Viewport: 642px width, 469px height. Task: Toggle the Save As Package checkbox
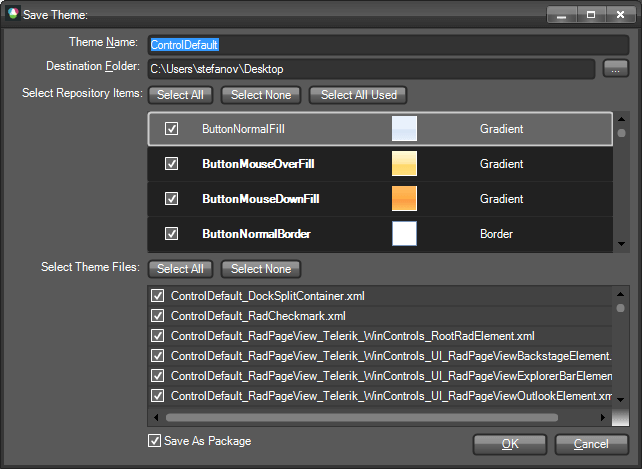pos(154,441)
